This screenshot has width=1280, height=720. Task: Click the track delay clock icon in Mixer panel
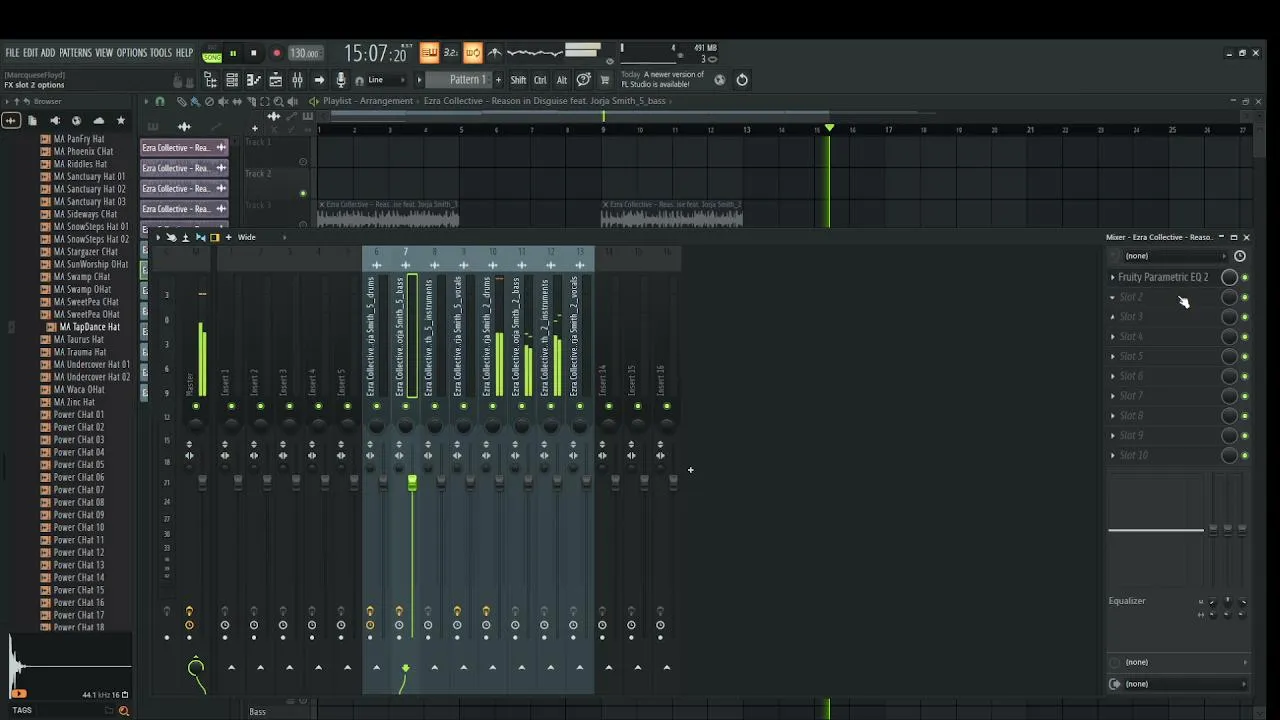pyautogui.click(x=1240, y=256)
